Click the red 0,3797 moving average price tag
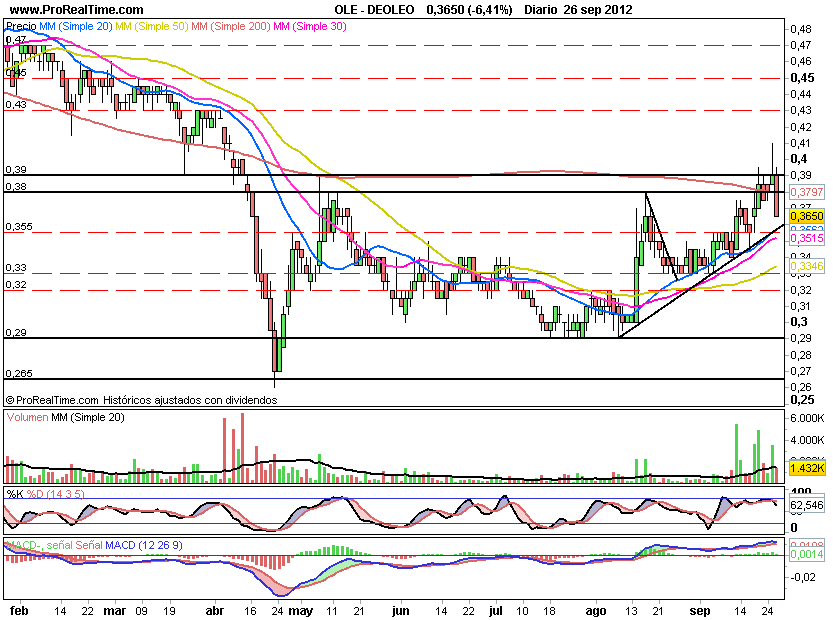The image size is (835, 620). tap(805, 192)
